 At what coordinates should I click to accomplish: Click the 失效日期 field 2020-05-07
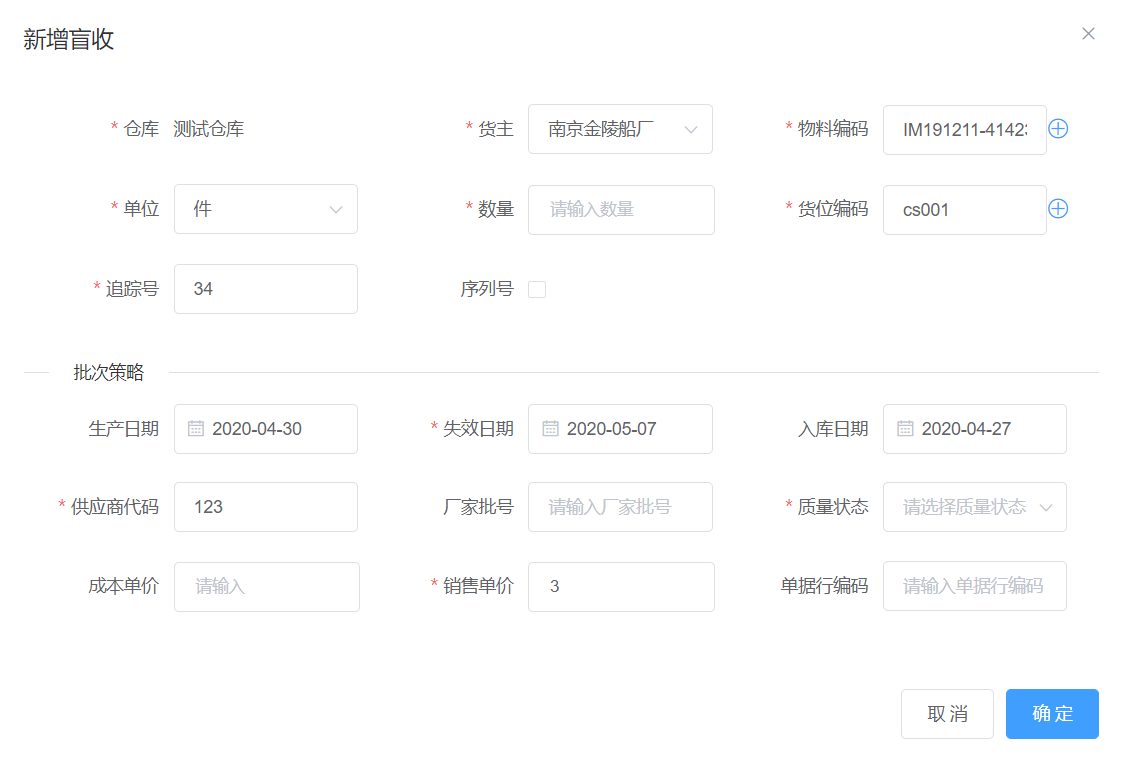click(620, 429)
